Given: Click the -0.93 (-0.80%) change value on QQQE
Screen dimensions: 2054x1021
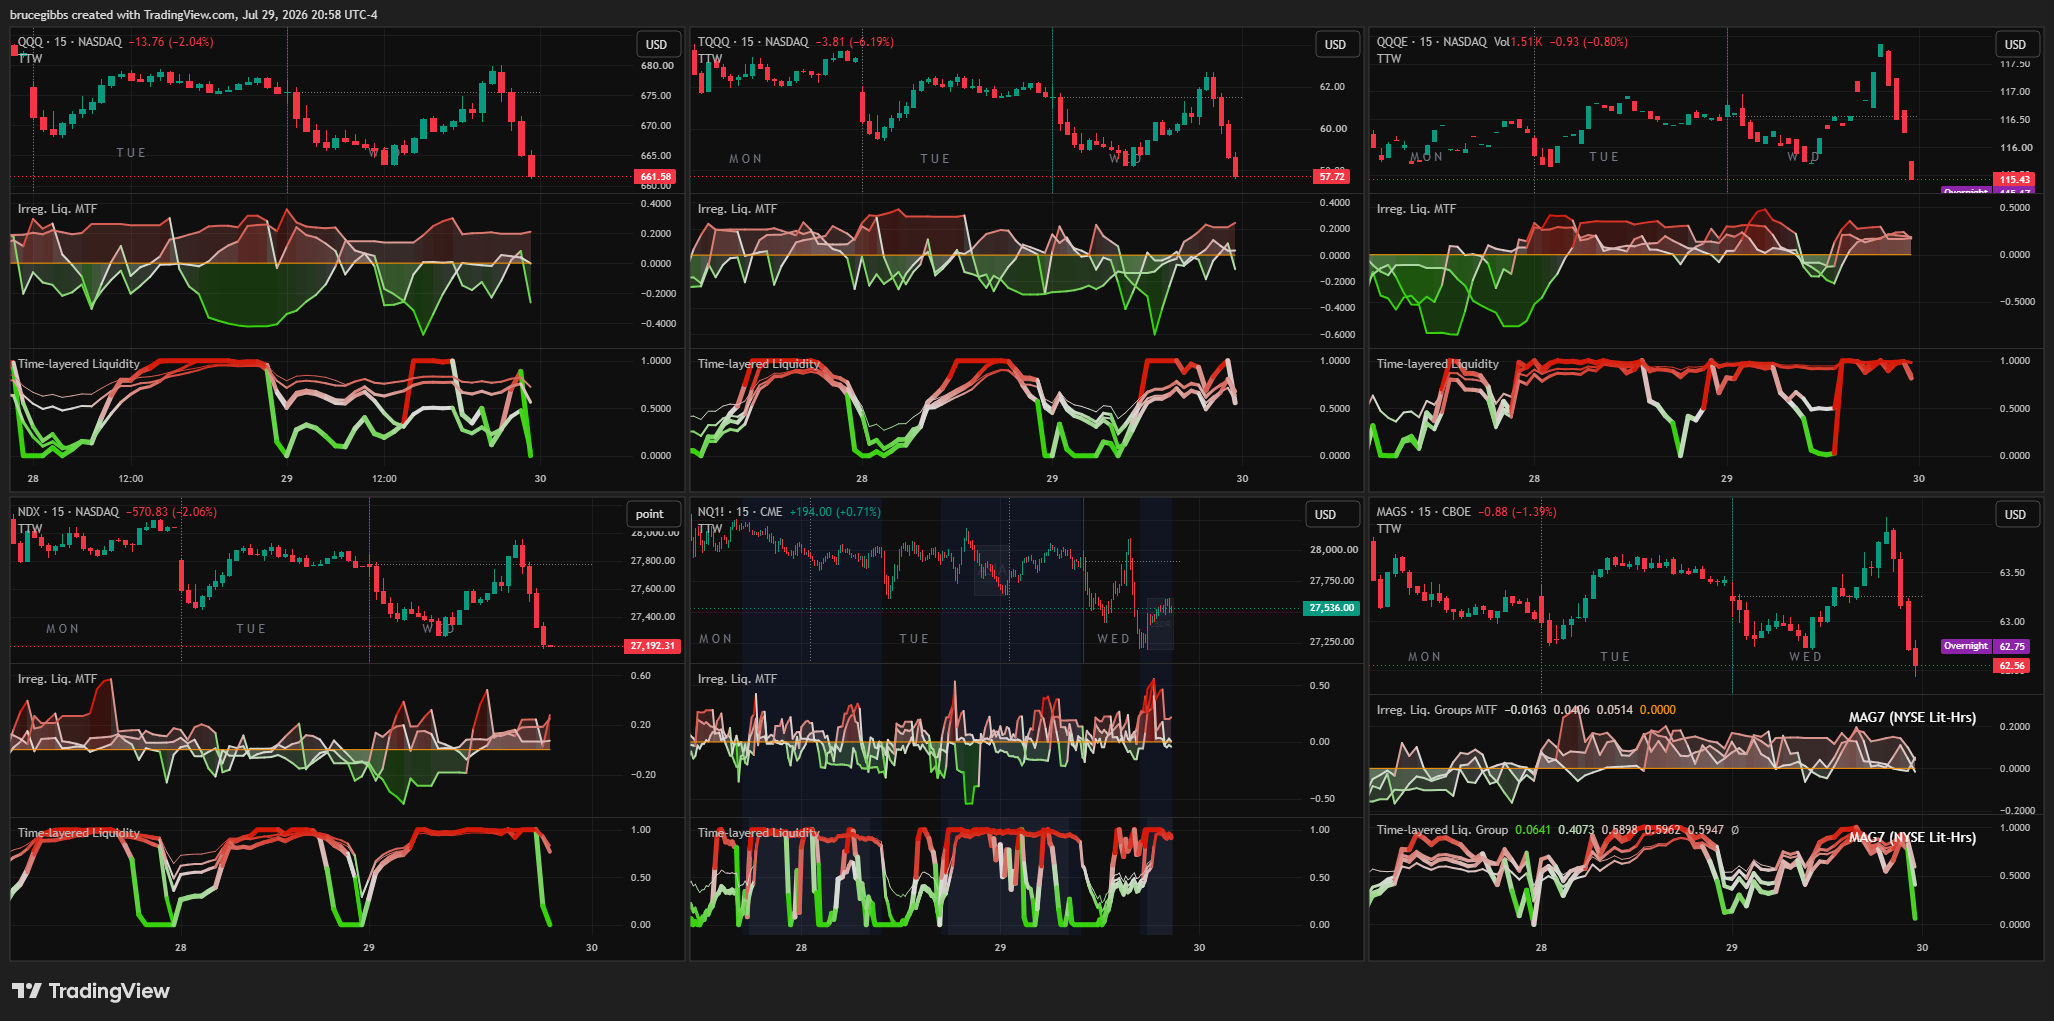Looking at the screenshot, I should click(1589, 42).
